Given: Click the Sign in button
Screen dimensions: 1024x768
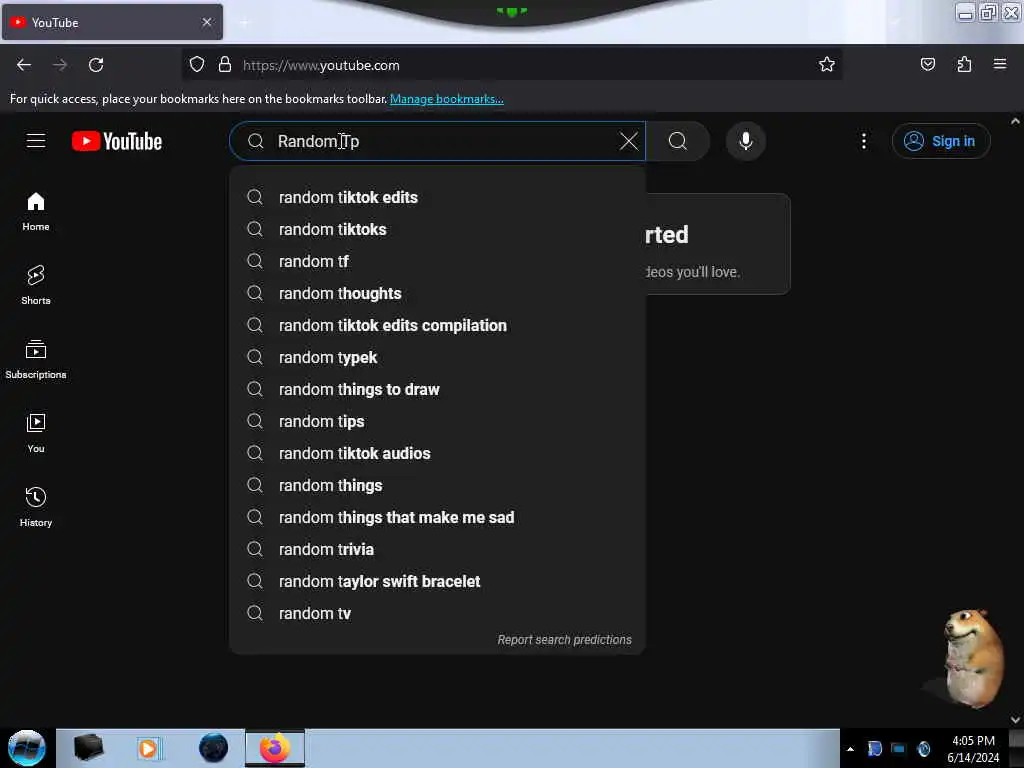Looking at the screenshot, I should pos(940,141).
